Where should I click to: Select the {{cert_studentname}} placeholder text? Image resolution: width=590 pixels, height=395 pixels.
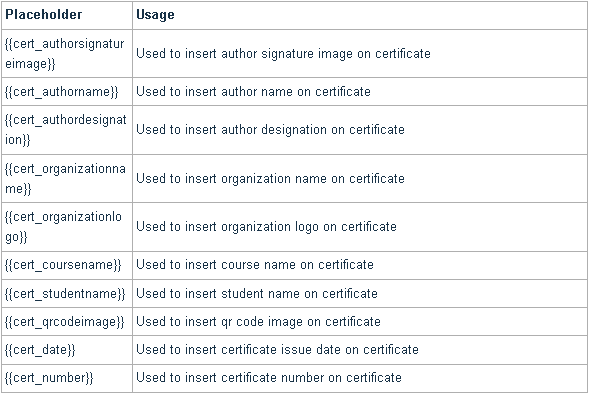point(65,293)
